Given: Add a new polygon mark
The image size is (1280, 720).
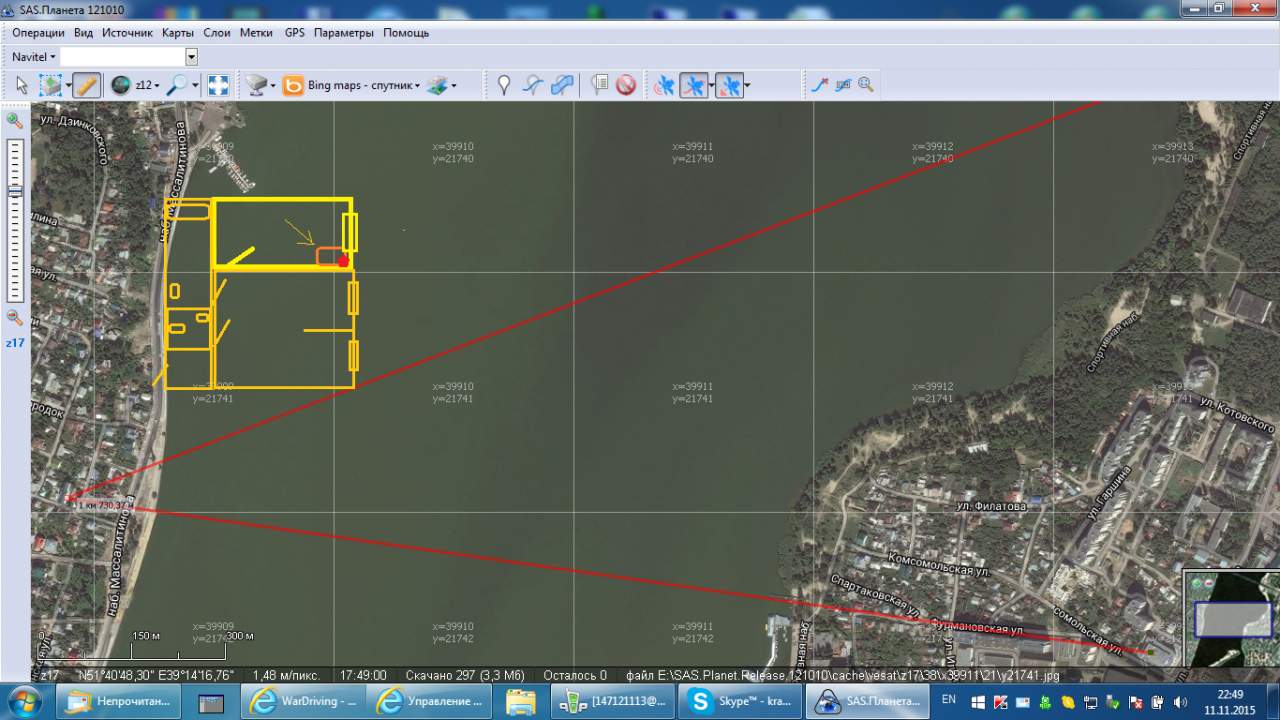Looking at the screenshot, I should 563,85.
